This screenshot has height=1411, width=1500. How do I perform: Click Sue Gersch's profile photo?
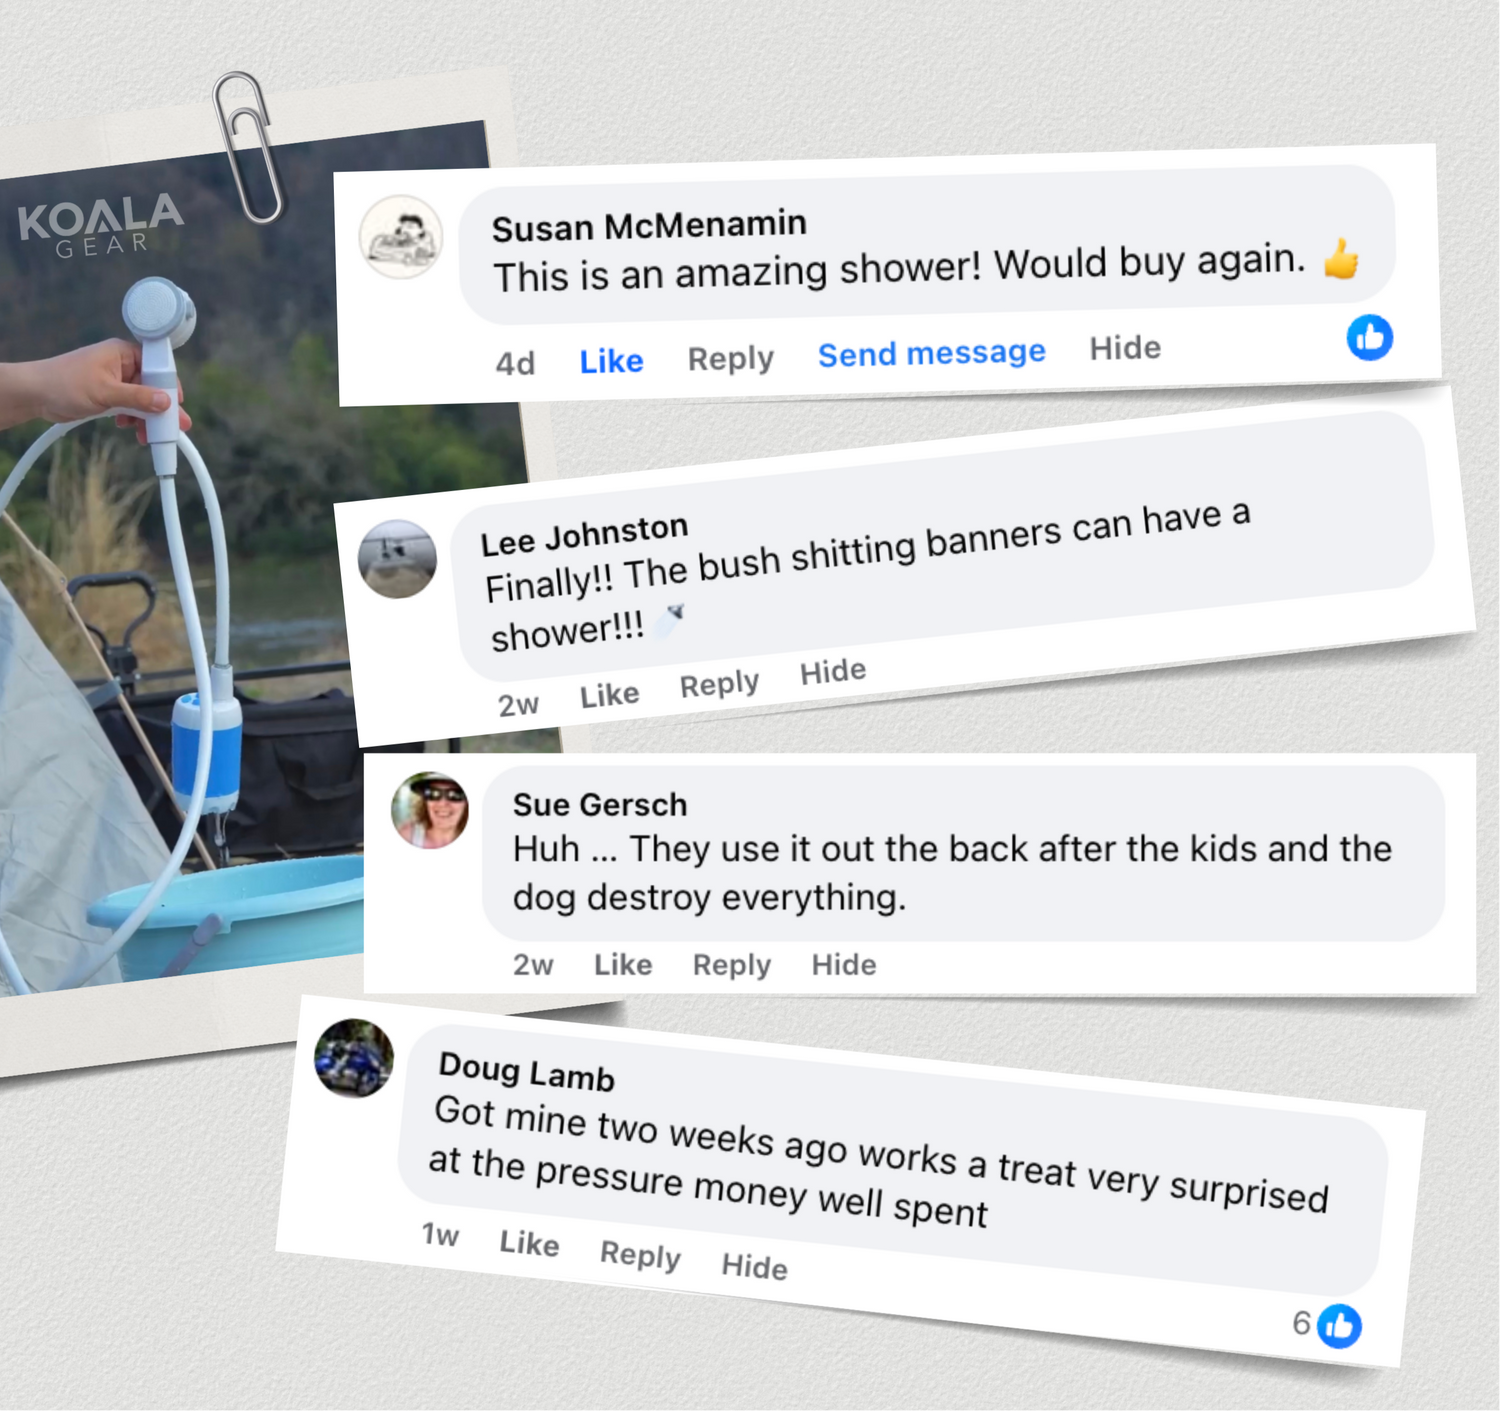pyautogui.click(x=430, y=810)
